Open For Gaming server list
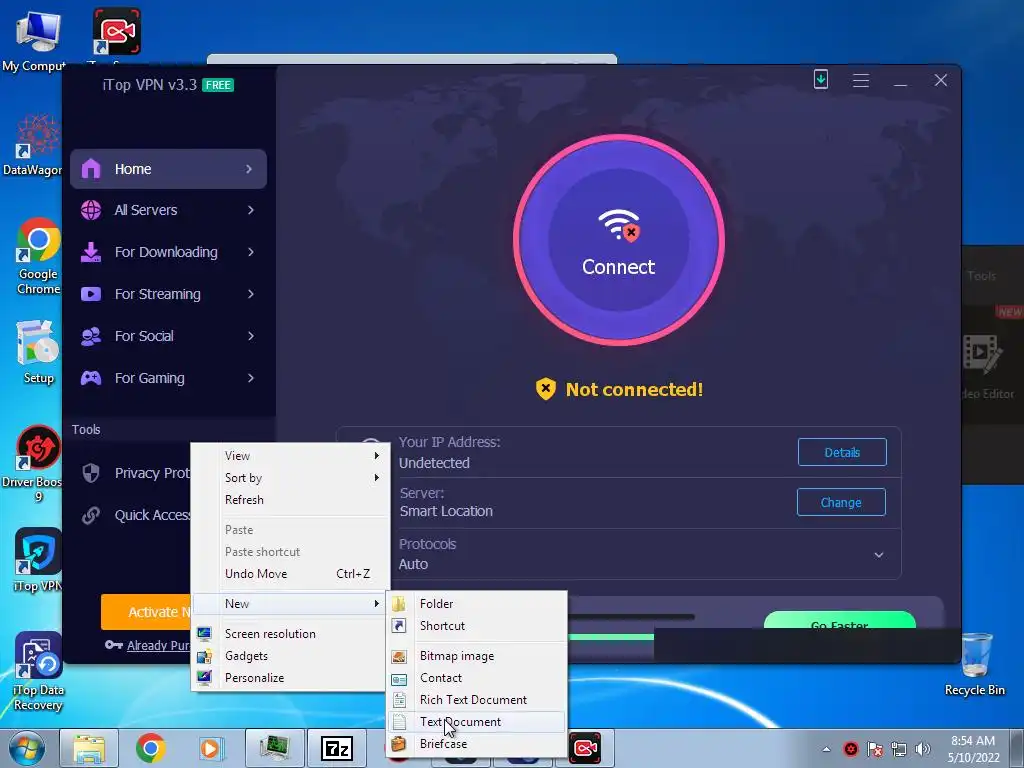The width and height of the screenshot is (1024, 768). coord(168,378)
